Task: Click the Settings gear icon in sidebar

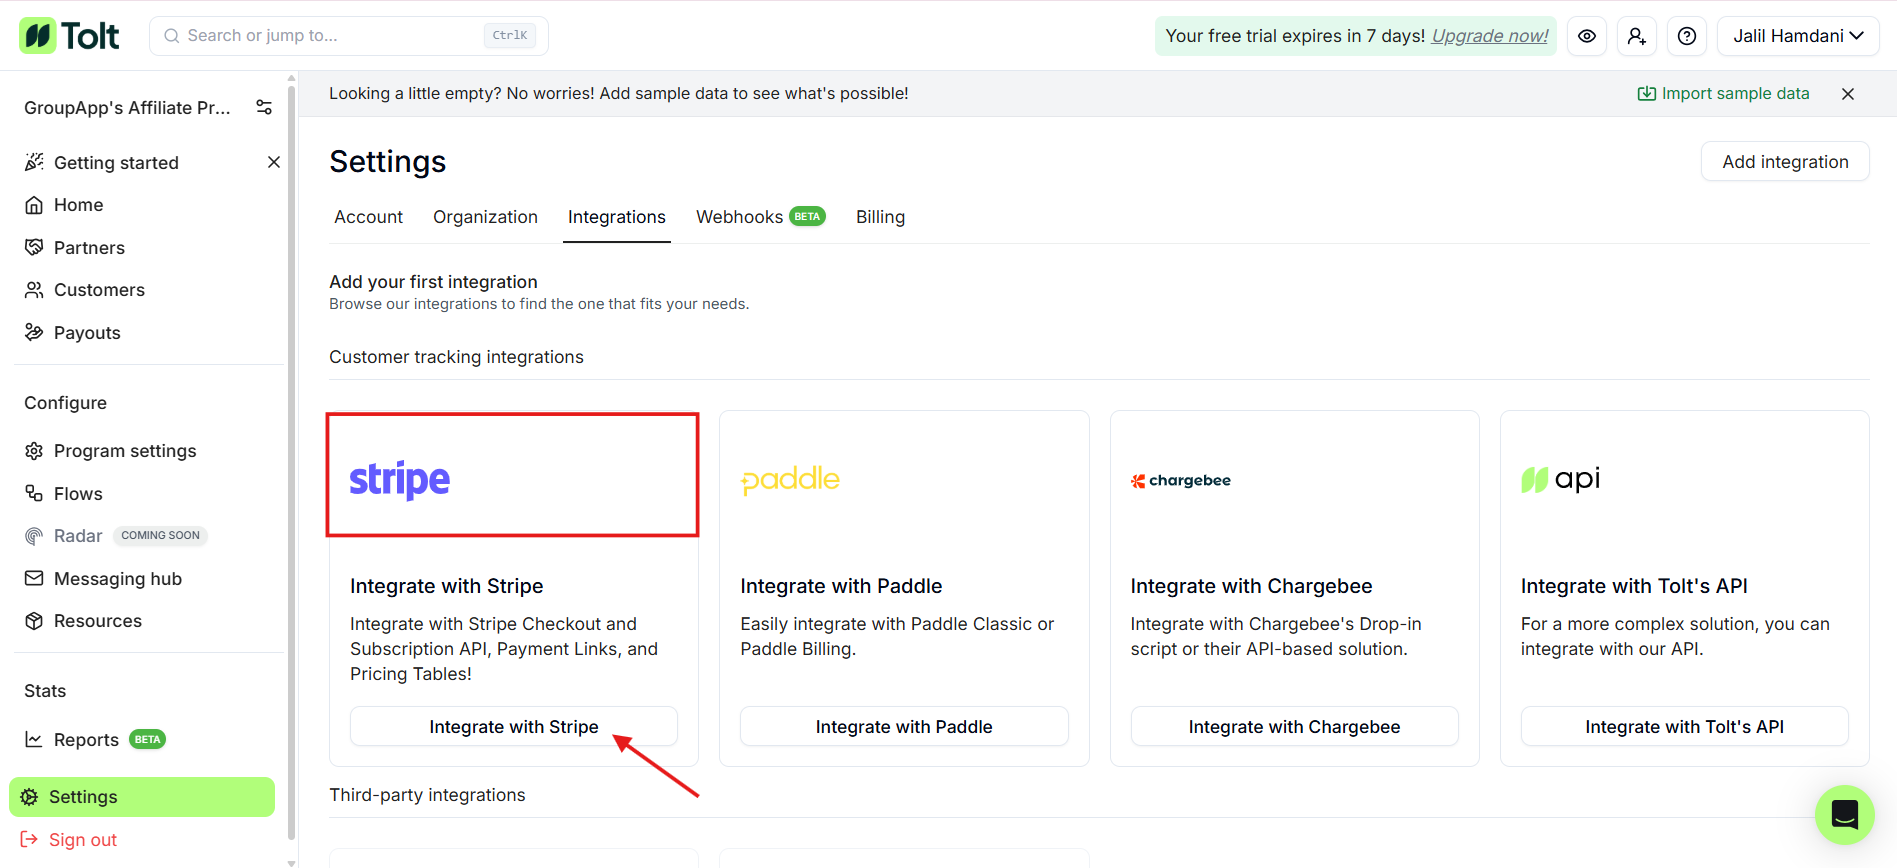Action: click(29, 797)
